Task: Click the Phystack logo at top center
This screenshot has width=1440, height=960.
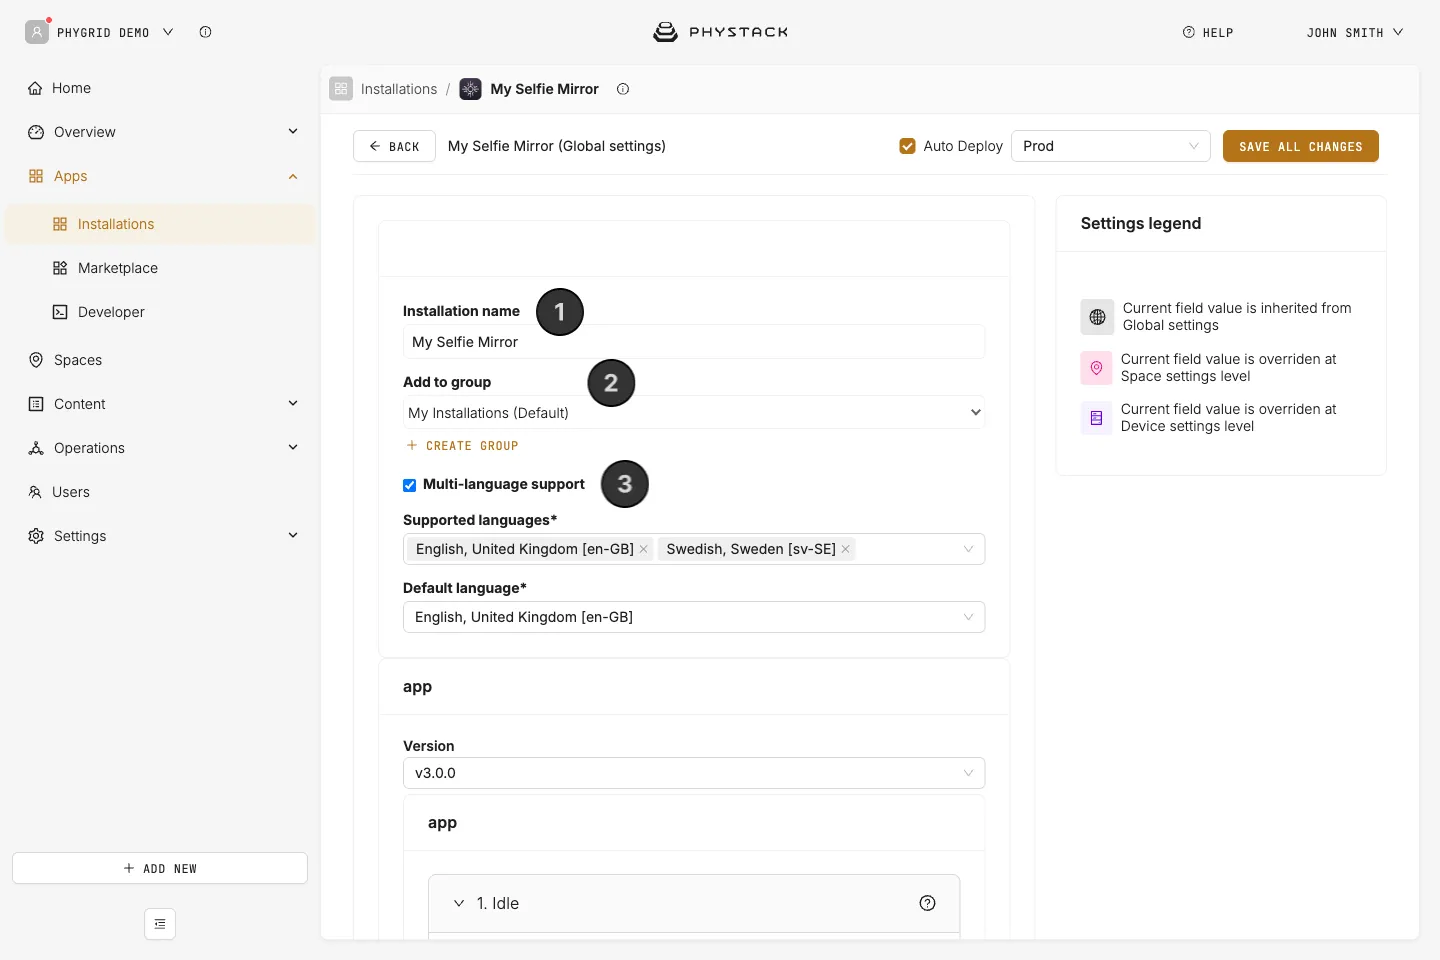Action: [720, 32]
